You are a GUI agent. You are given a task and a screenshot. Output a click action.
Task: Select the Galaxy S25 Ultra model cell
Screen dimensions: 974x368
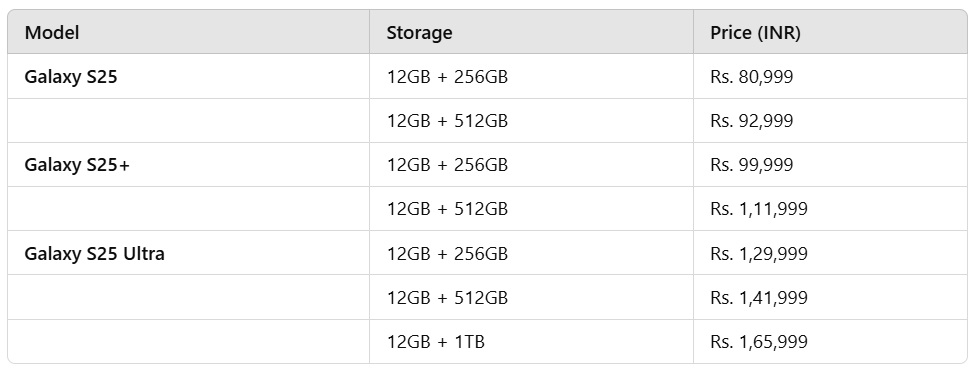(x=188, y=253)
